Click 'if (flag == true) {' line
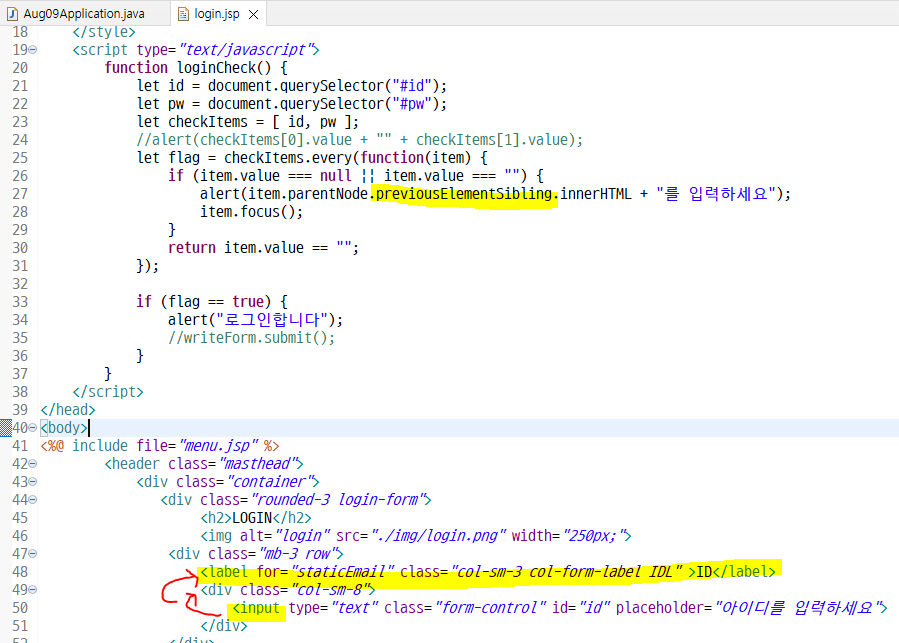 pos(212,302)
